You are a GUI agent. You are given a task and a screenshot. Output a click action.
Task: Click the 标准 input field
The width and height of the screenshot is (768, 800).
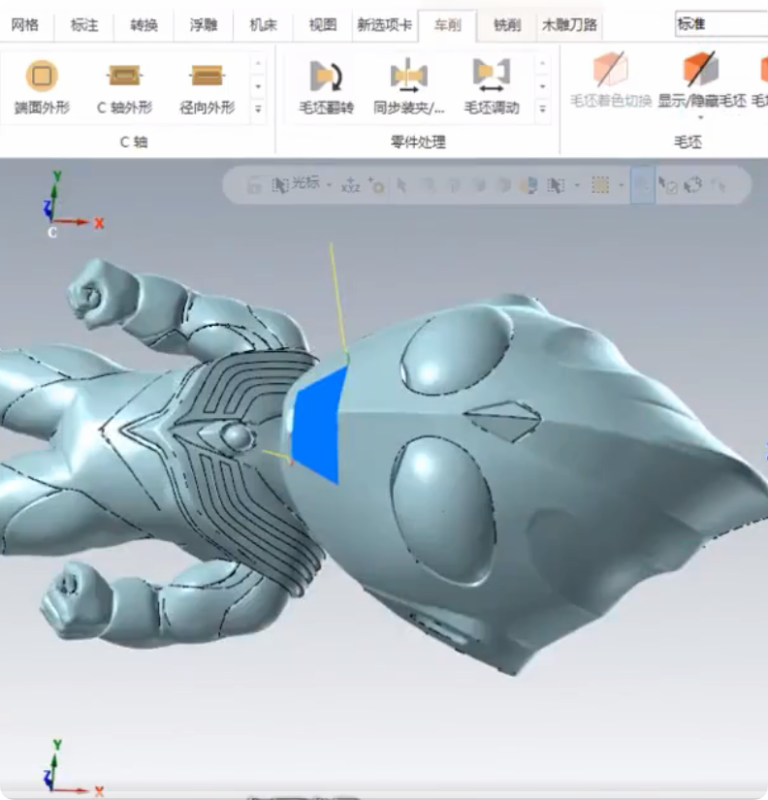click(720, 24)
